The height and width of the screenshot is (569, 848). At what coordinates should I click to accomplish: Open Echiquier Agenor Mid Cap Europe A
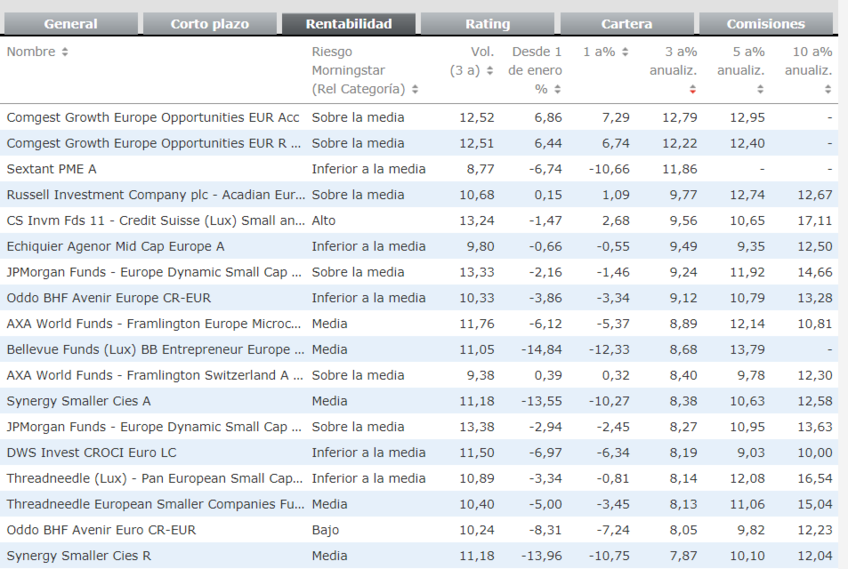point(115,247)
